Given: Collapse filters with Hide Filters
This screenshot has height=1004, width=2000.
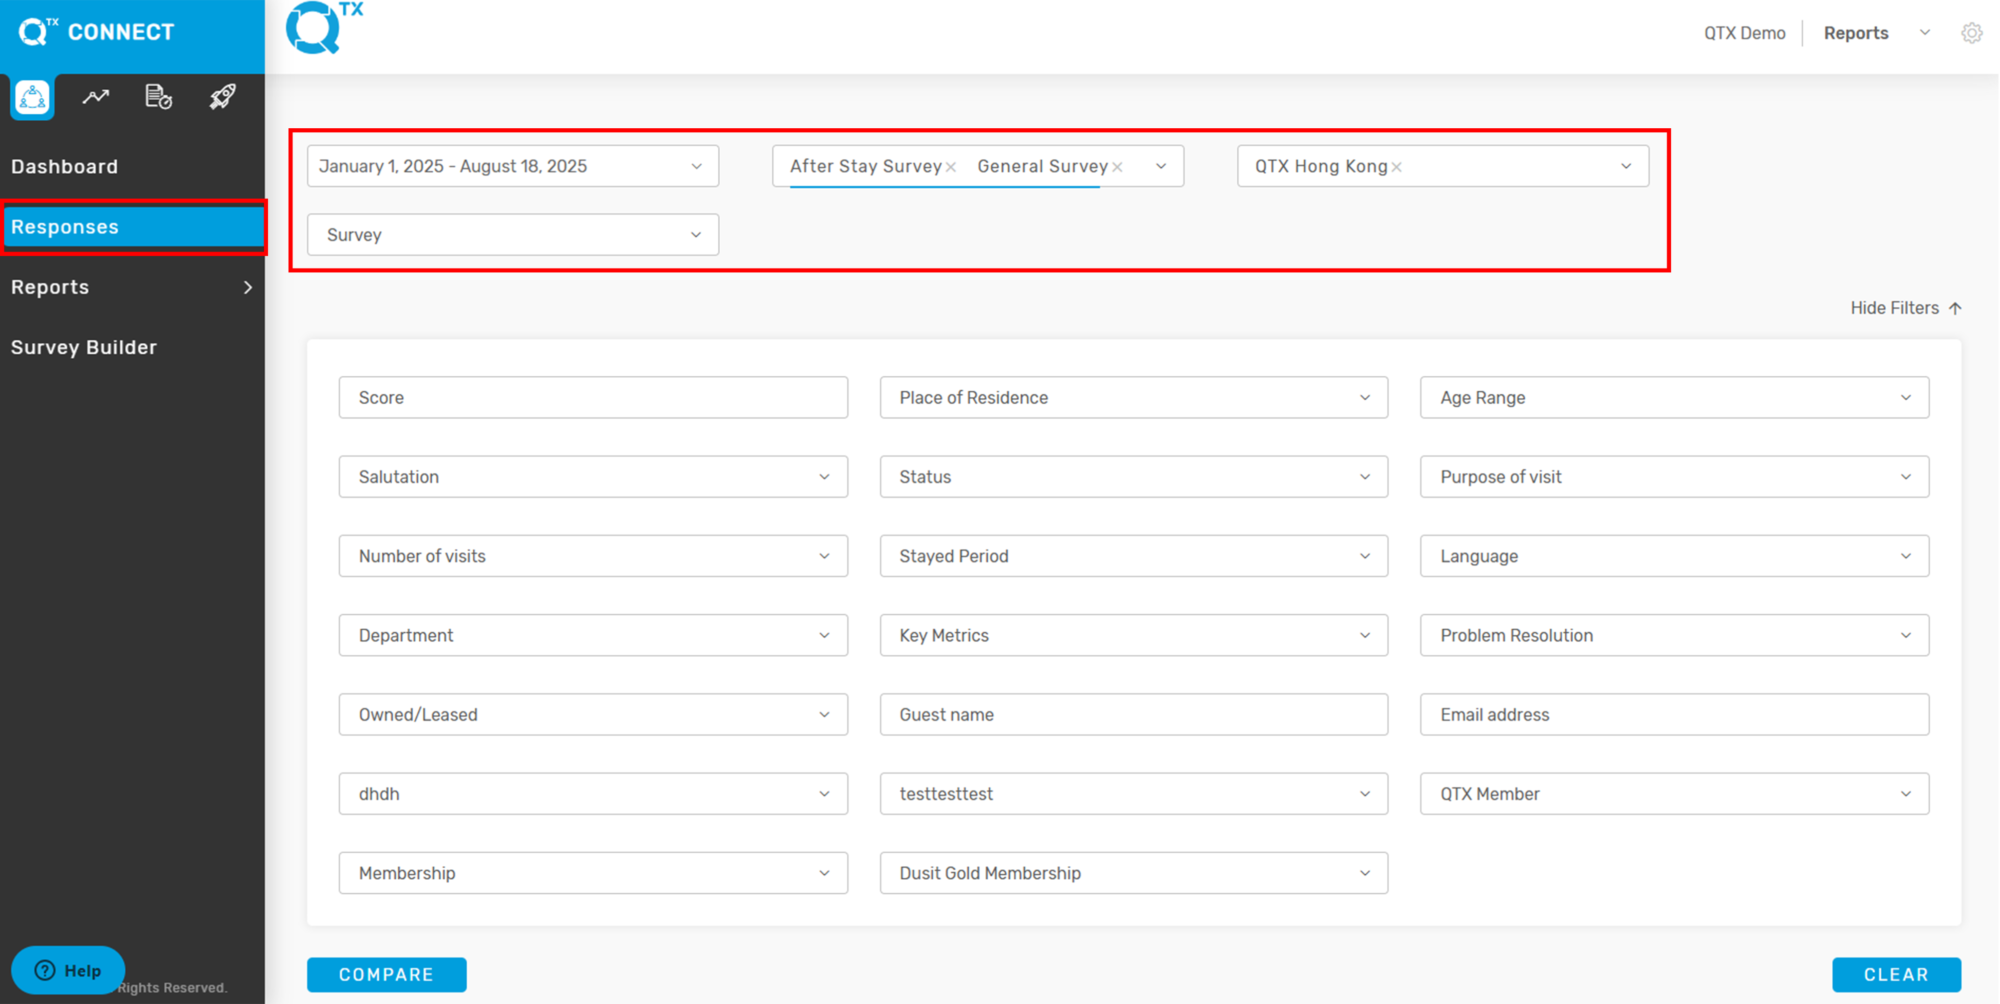Looking at the screenshot, I should pyautogui.click(x=1906, y=308).
